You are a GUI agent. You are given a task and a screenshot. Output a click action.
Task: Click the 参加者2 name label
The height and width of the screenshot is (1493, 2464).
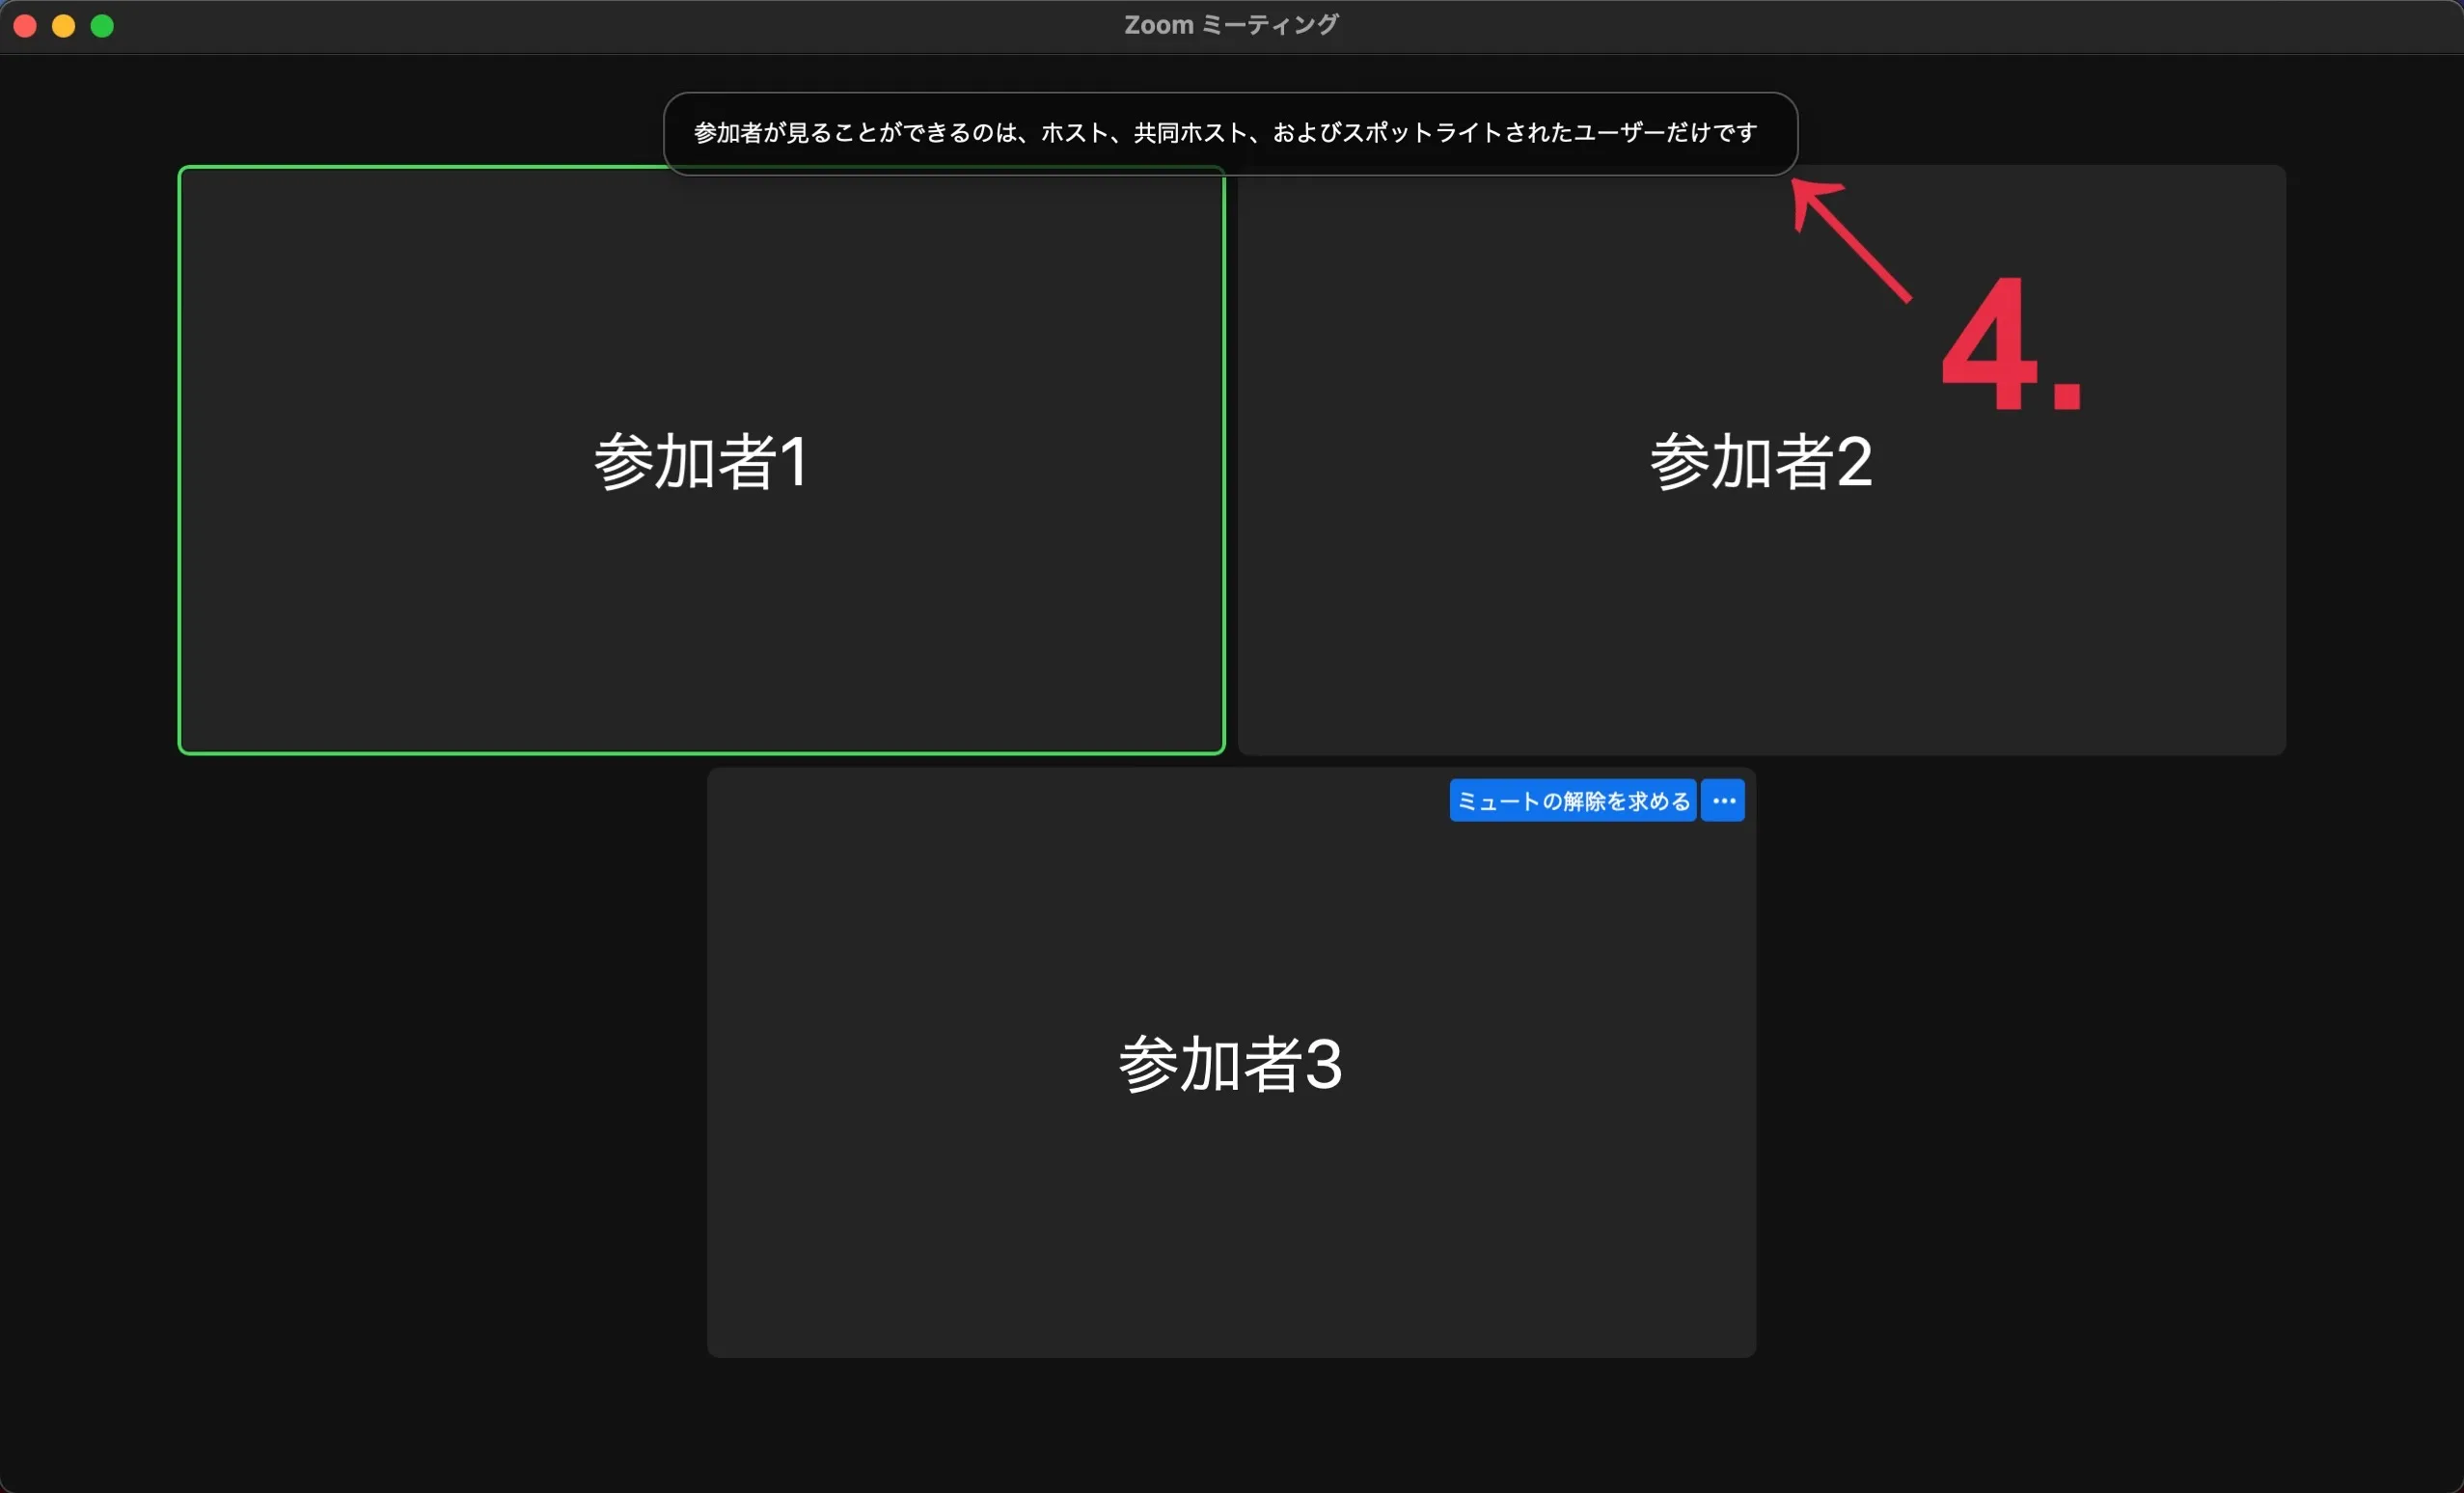pyautogui.click(x=1760, y=462)
